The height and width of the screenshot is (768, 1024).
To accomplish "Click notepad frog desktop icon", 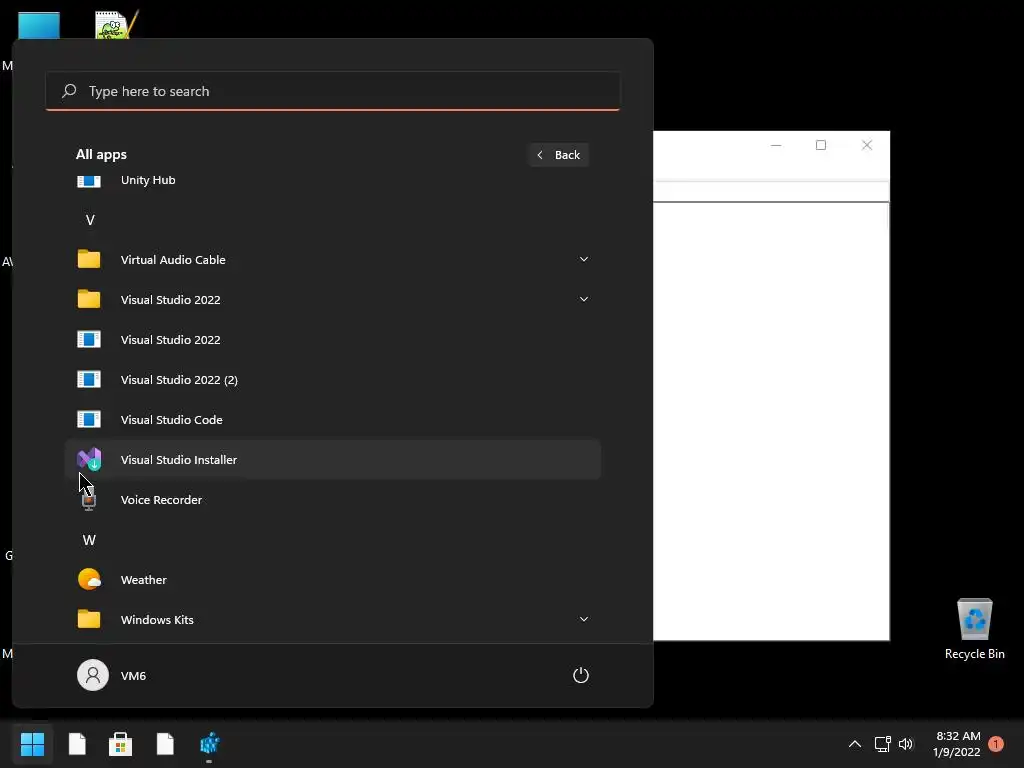I will [116, 25].
